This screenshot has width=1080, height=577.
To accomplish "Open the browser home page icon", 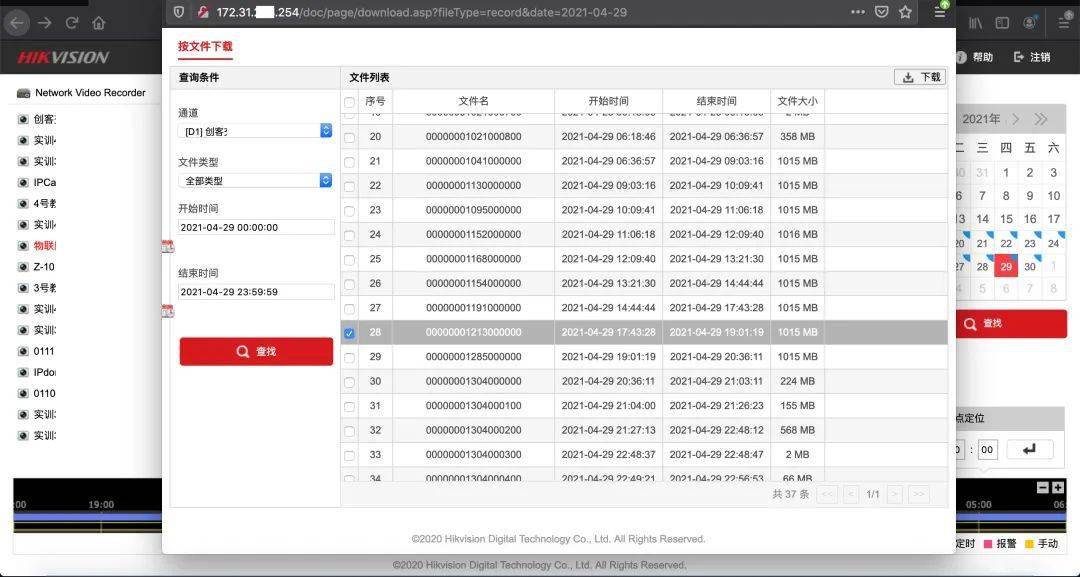I will (x=98, y=23).
